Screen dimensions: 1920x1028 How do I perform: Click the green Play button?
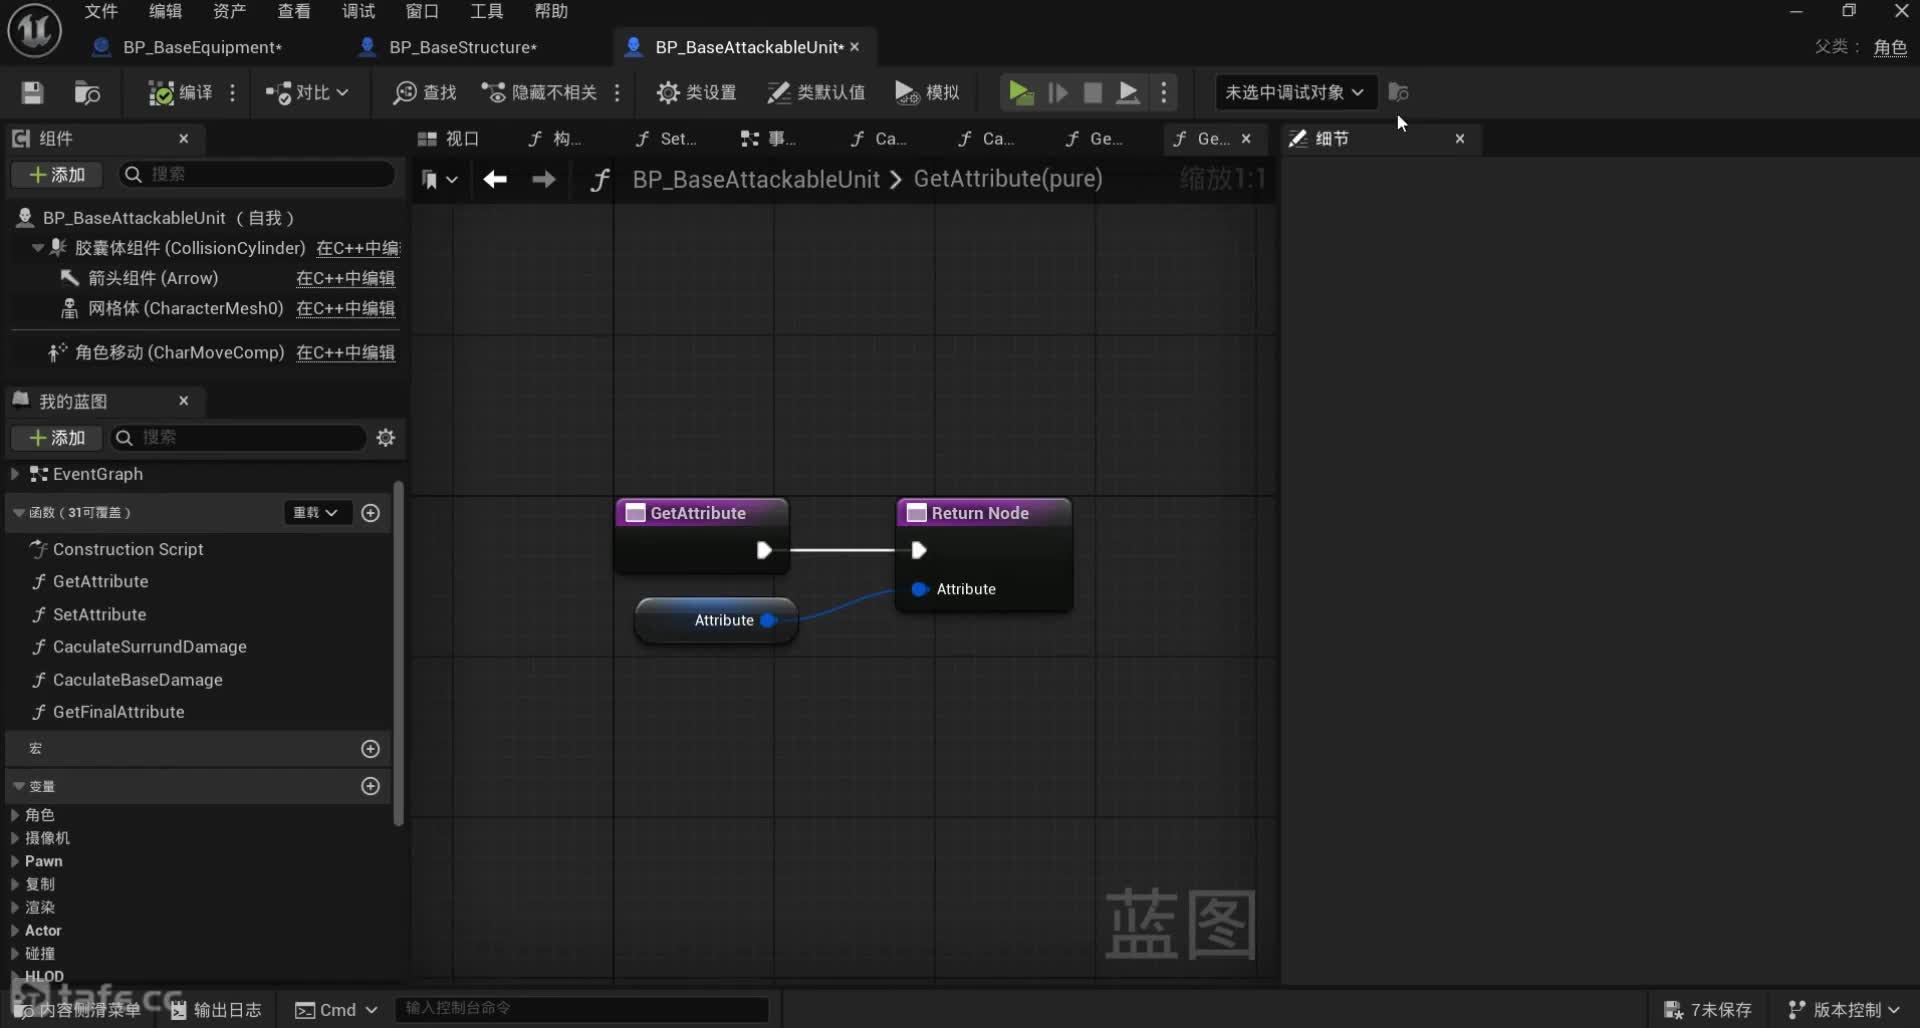1020,93
